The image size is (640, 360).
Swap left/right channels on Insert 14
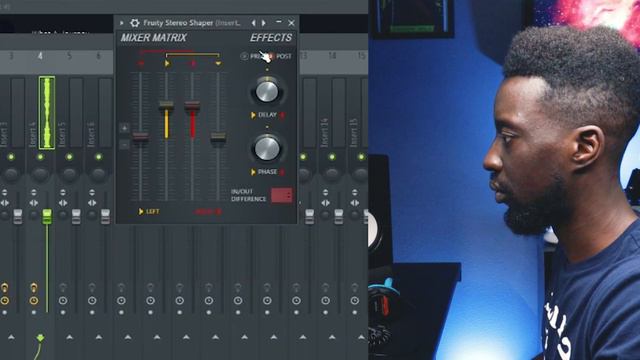pos(326,203)
